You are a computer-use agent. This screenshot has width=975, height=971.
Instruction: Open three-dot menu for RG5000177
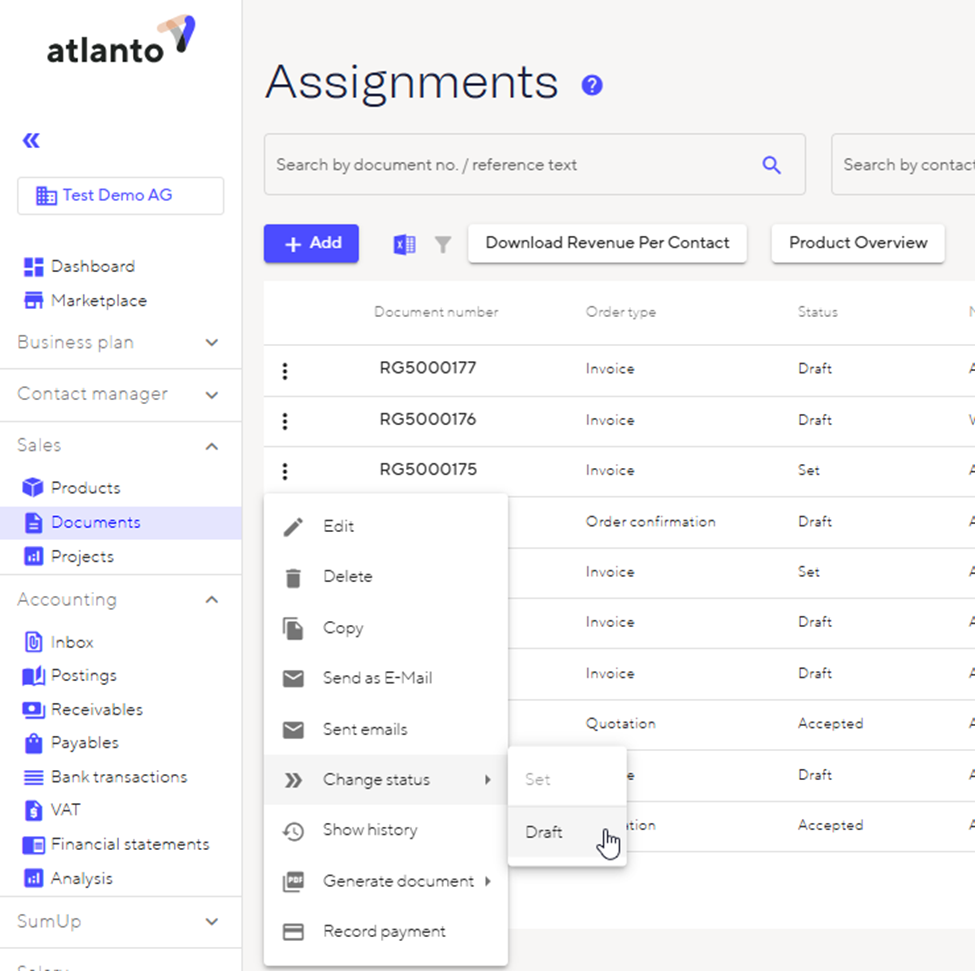(x=285, y=371)
